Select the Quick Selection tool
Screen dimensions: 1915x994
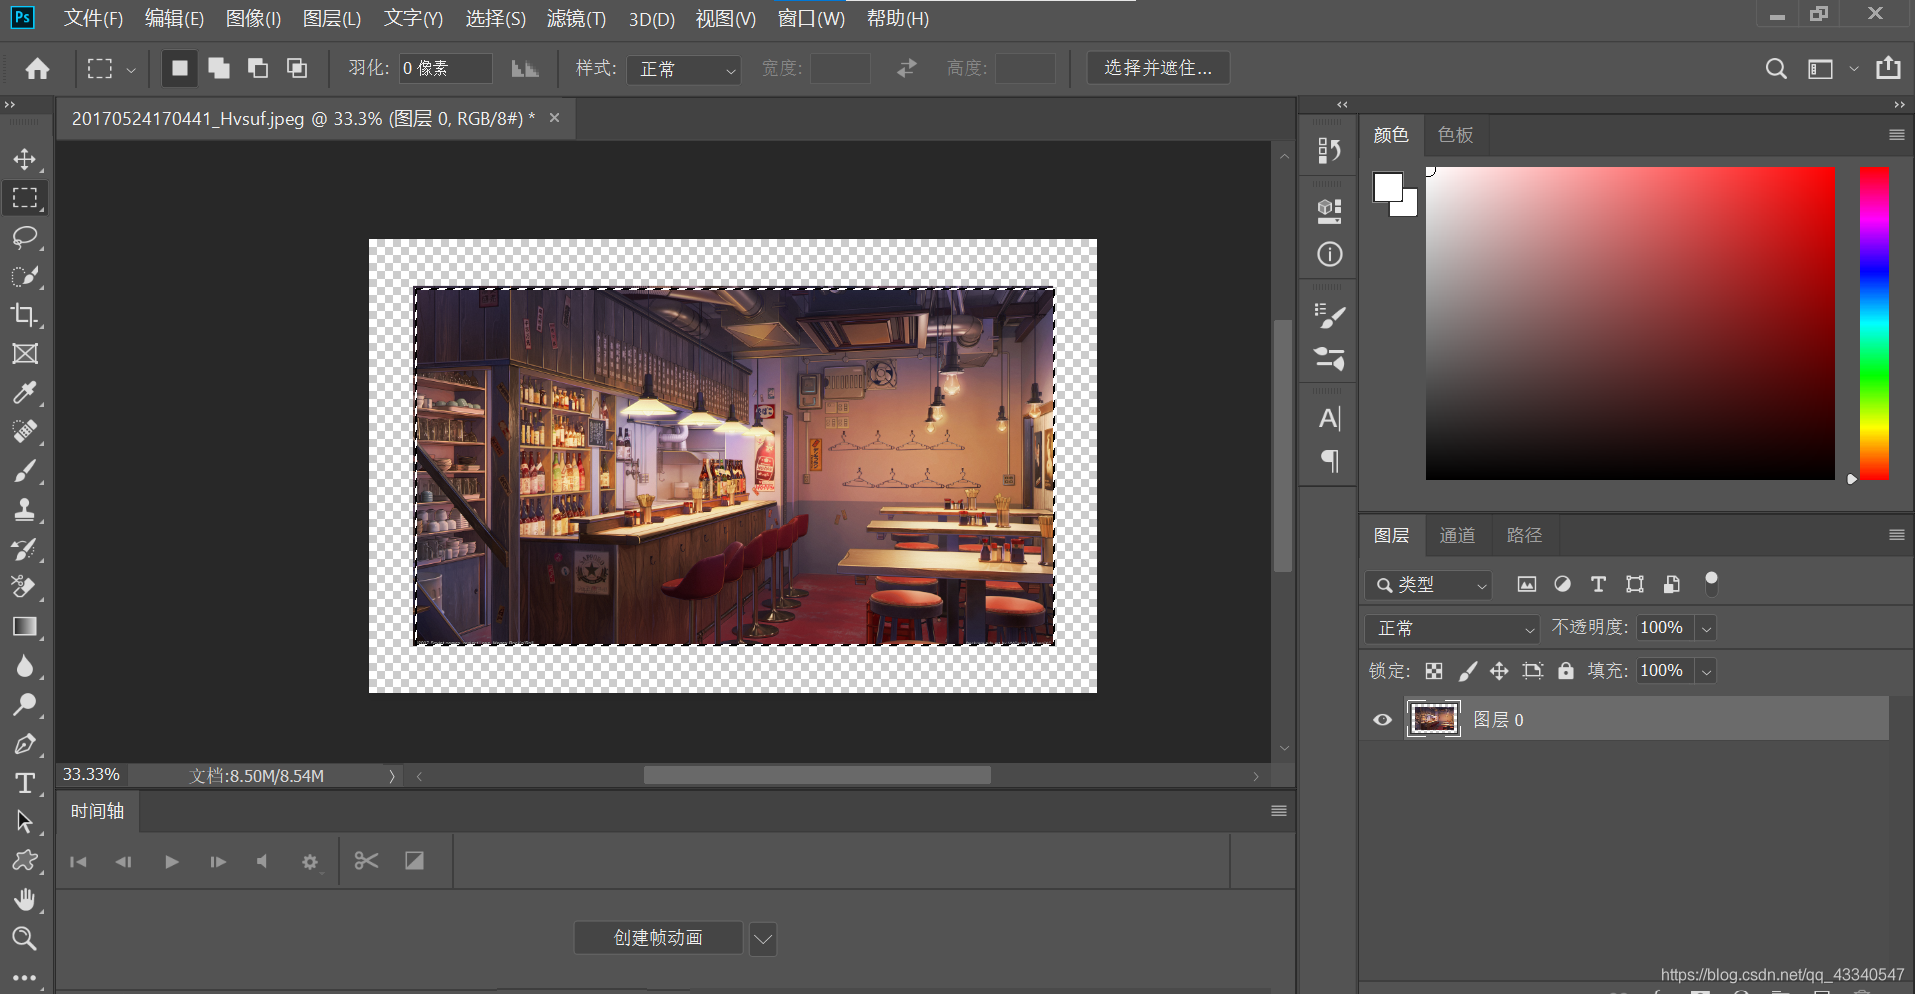click(x=25, y=276)
